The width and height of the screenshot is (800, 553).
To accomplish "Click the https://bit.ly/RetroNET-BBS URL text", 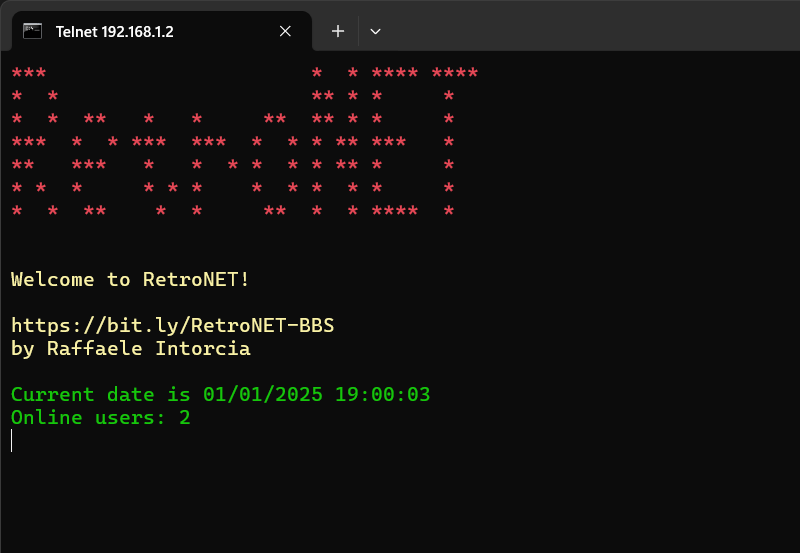I will (172, 325).
